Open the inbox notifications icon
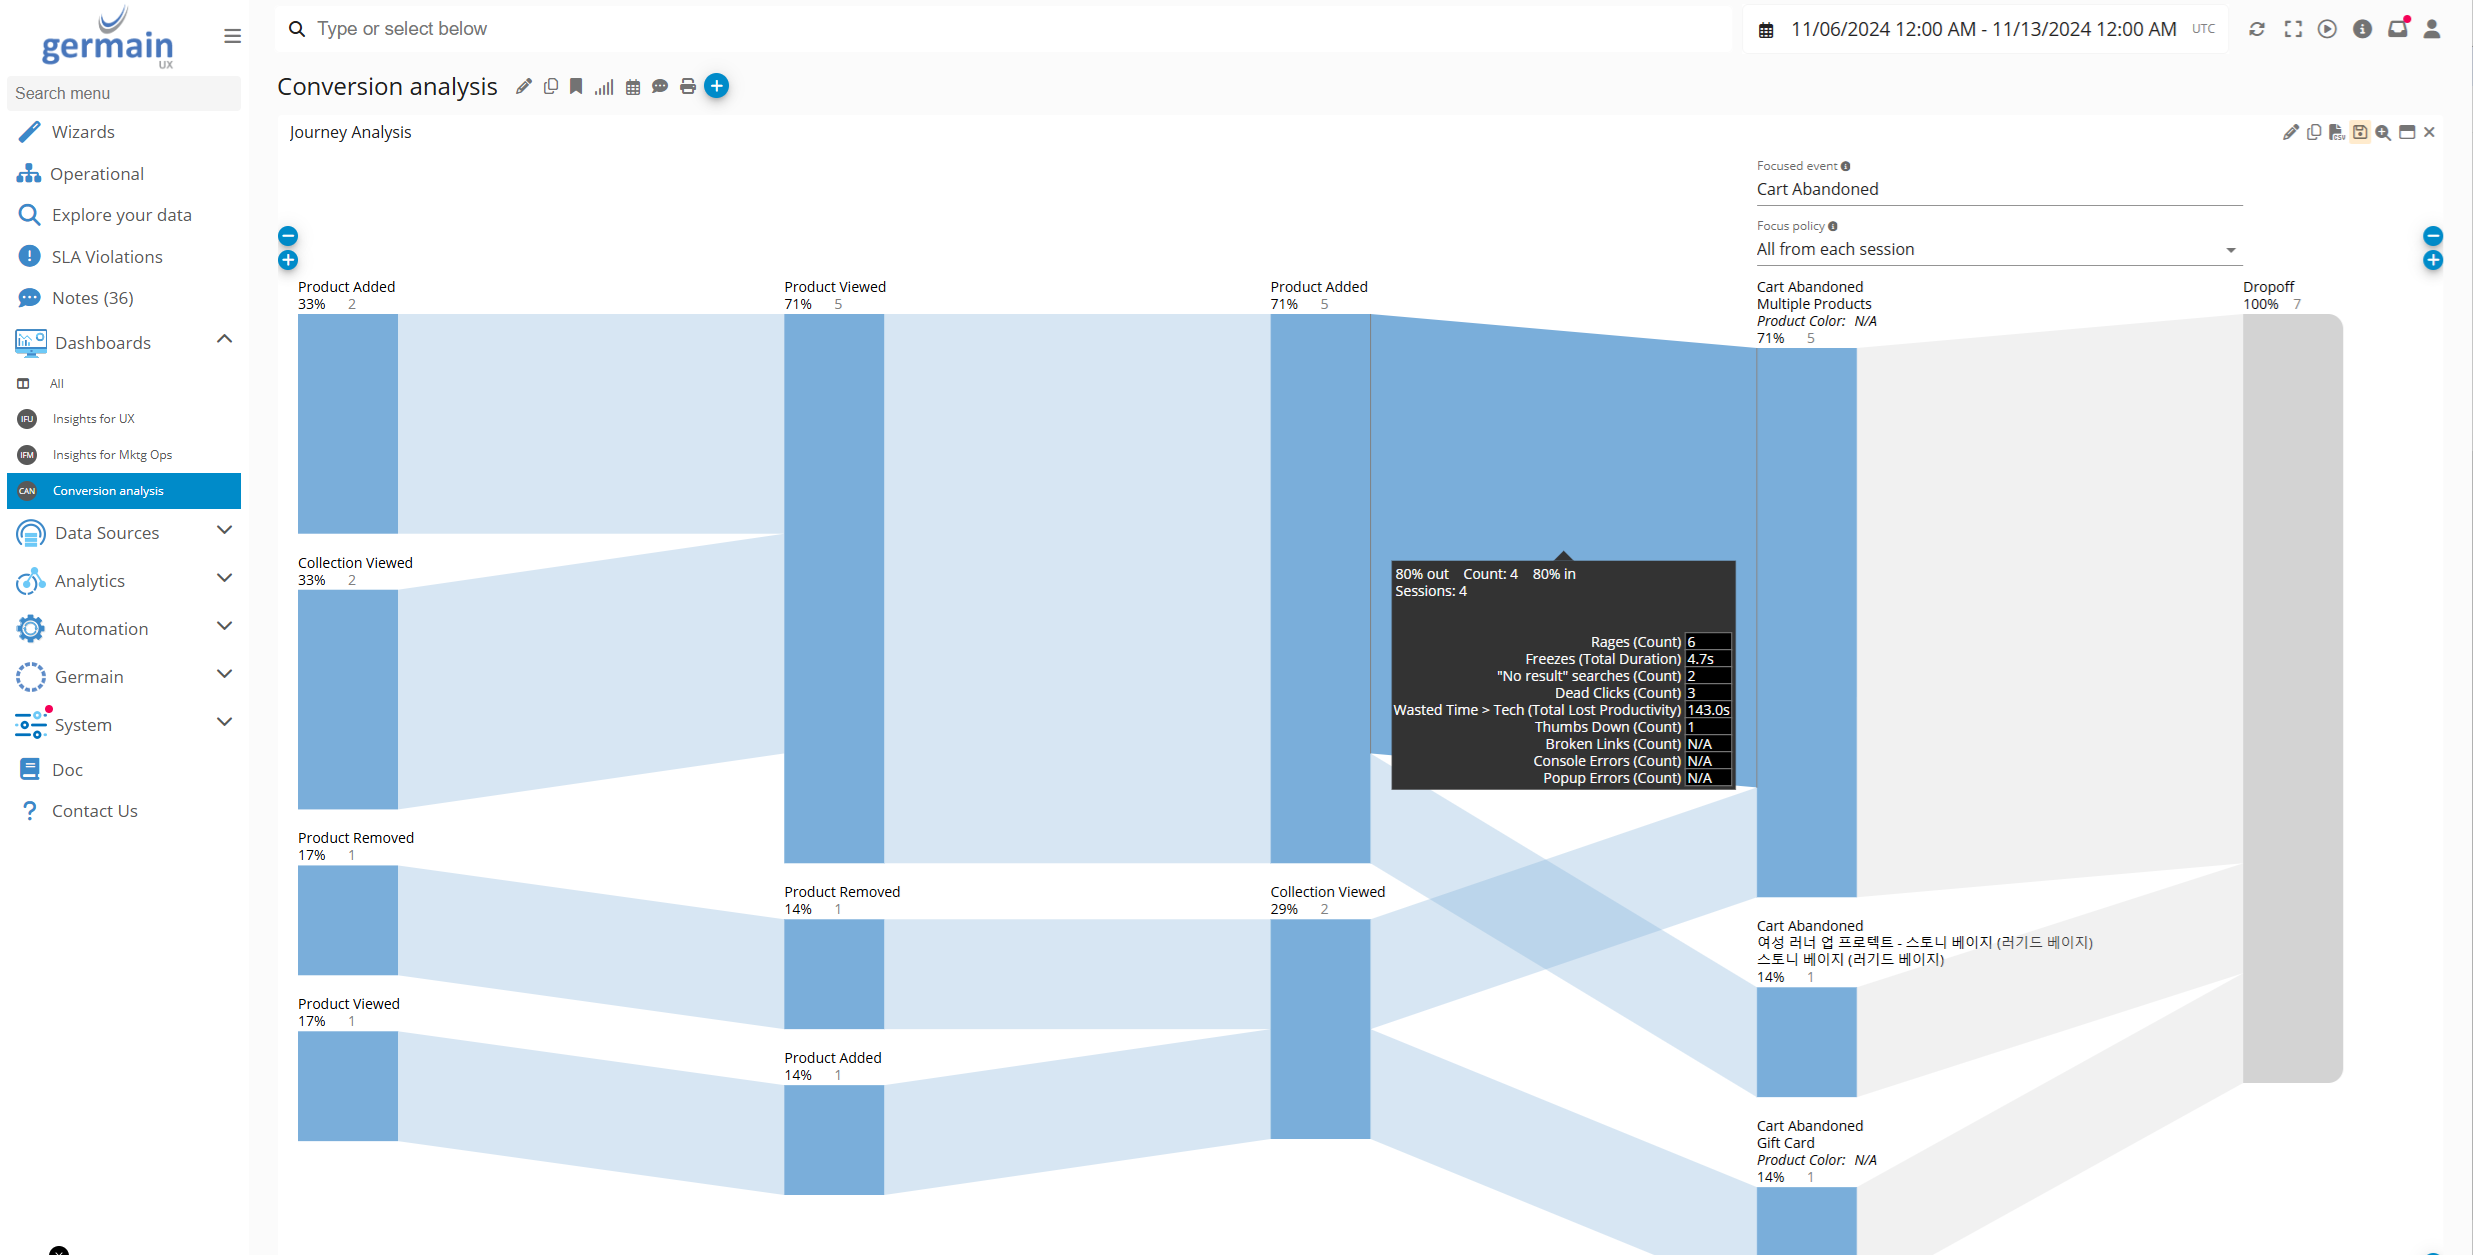The width and height of the screenshot is (2473, 1255). tap(2397, 29)
